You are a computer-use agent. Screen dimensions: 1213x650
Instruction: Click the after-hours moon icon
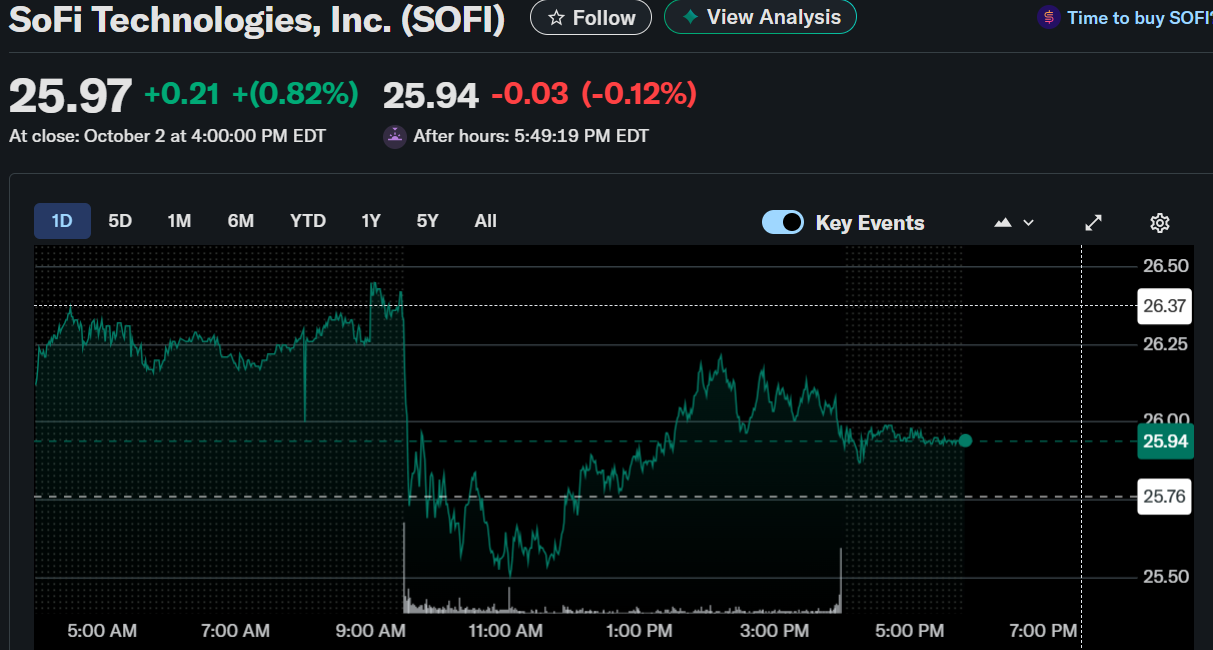pos(394,137)
